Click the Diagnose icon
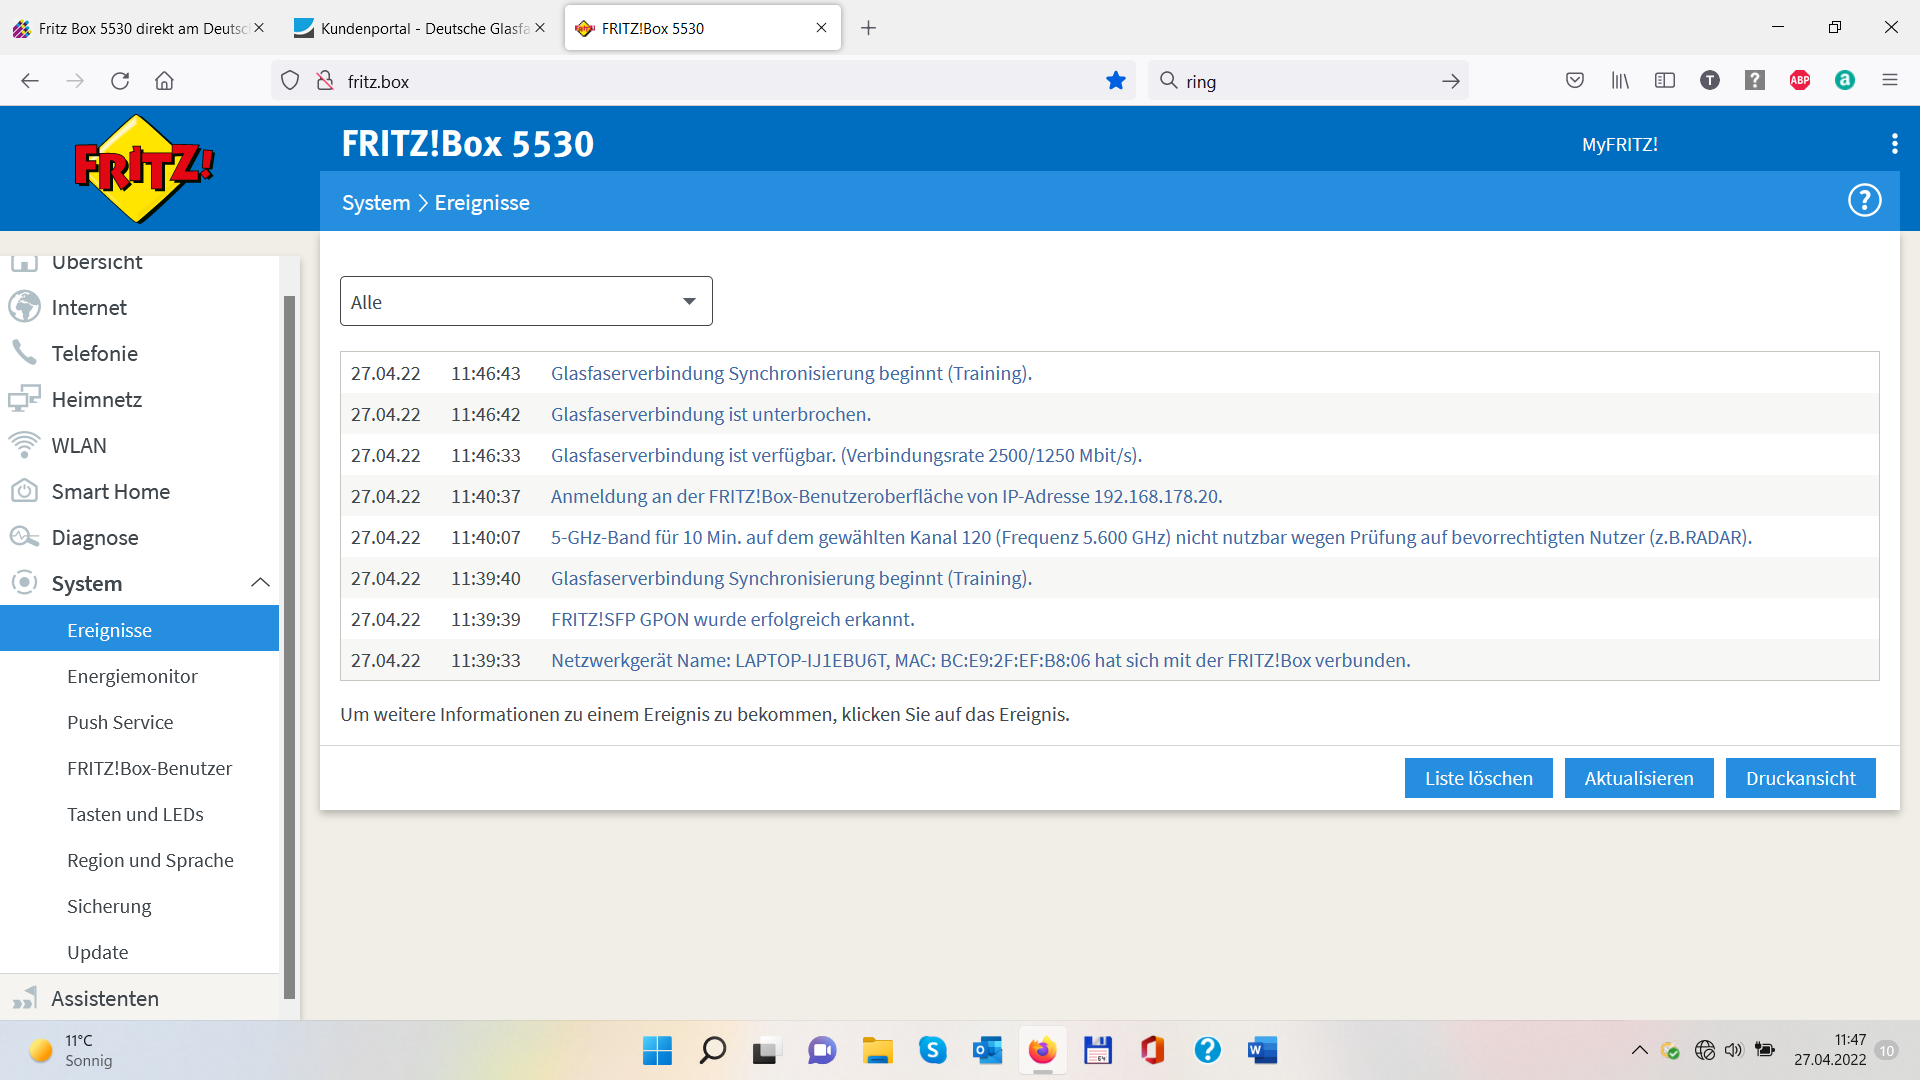Screen dimensions: 1920x1080 click(24, 537)
